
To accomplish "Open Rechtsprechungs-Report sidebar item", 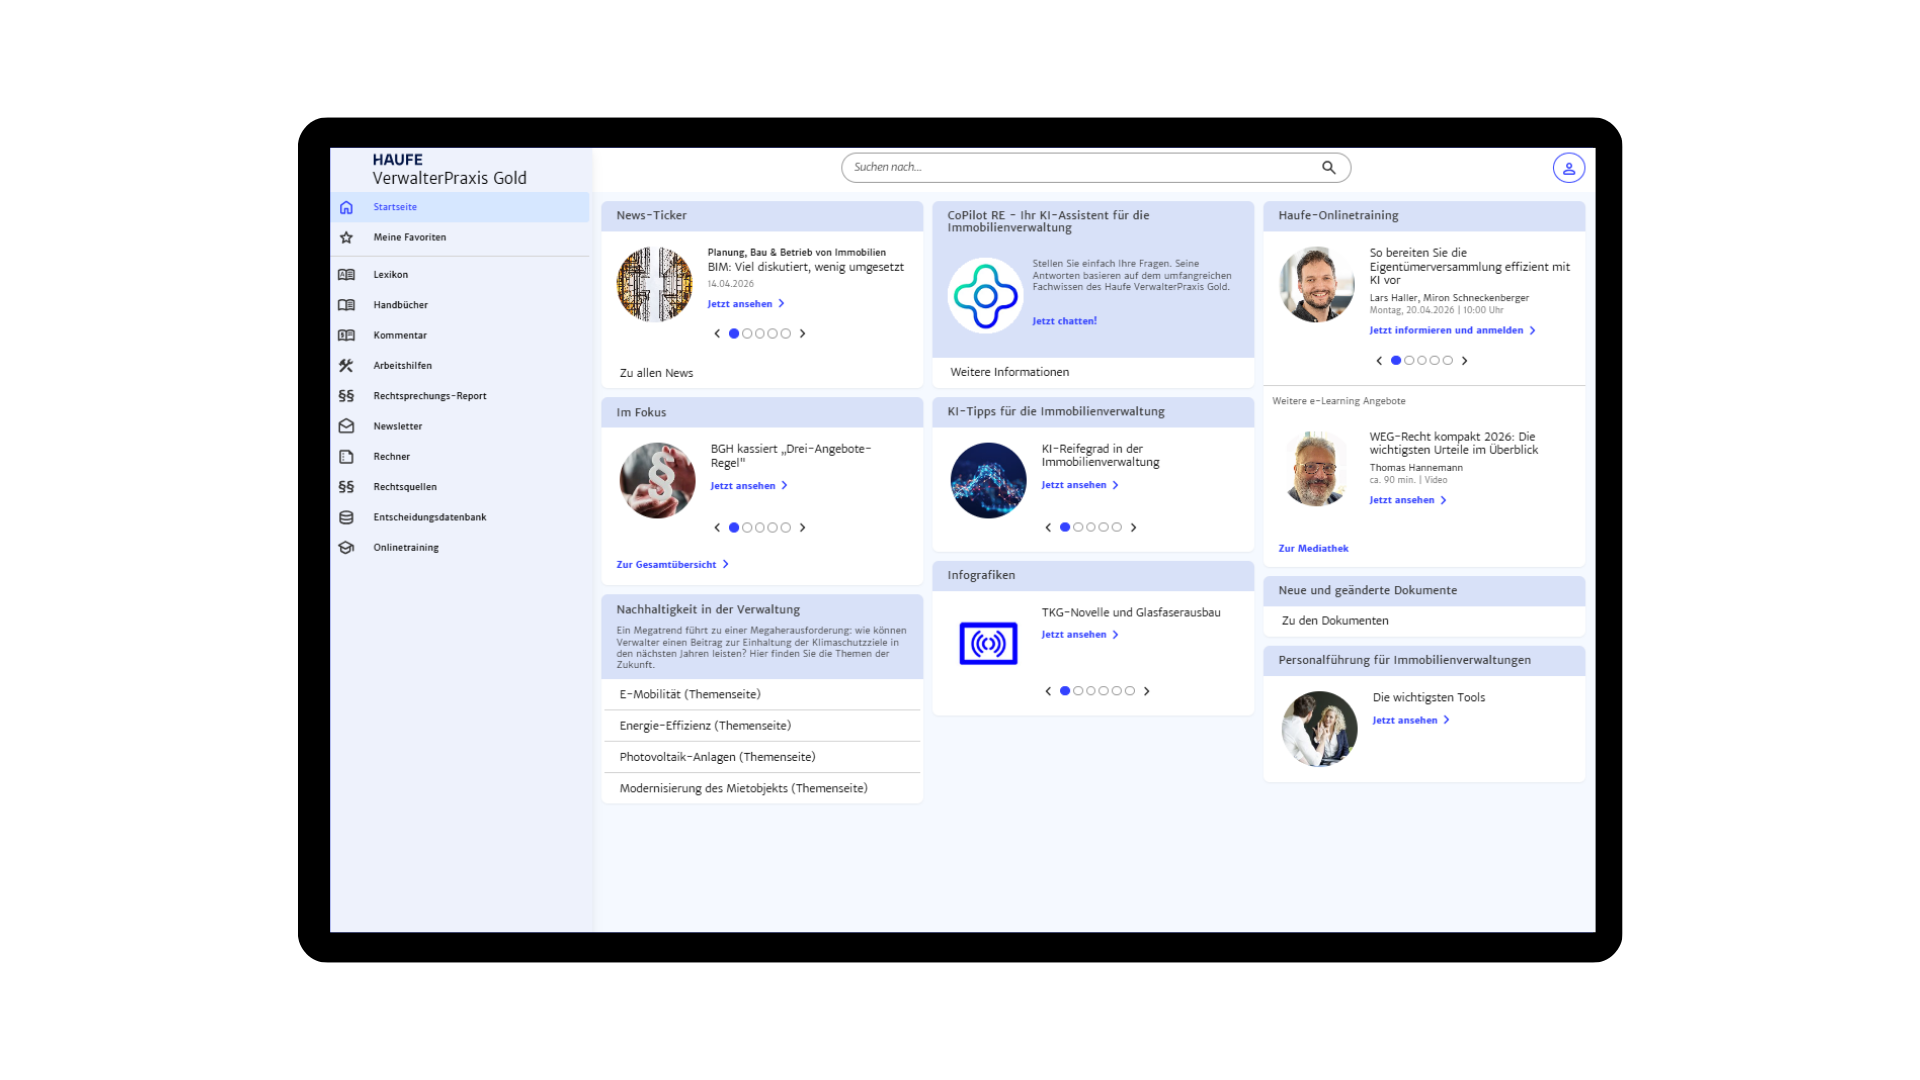I will 429,396.
